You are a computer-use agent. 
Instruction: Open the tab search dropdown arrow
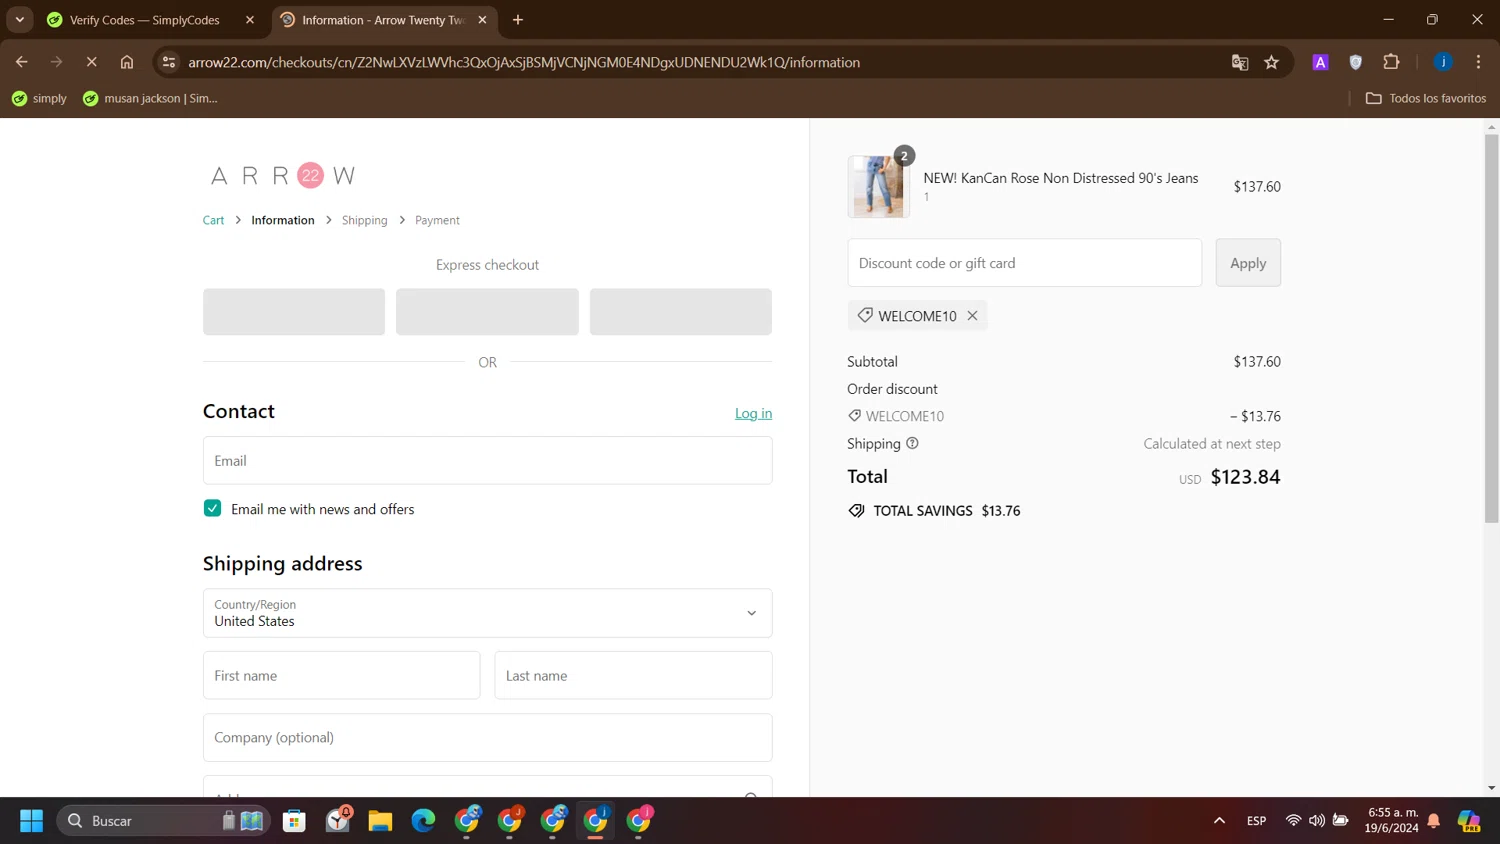pos(20,20)
